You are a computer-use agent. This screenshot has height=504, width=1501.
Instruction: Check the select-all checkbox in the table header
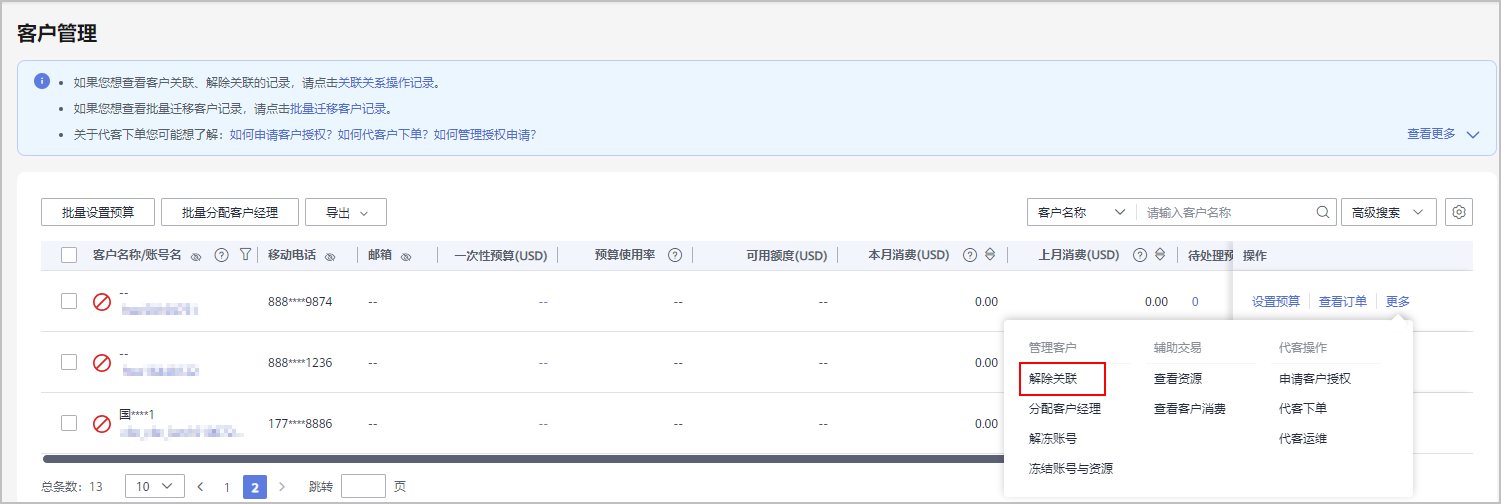69,255
